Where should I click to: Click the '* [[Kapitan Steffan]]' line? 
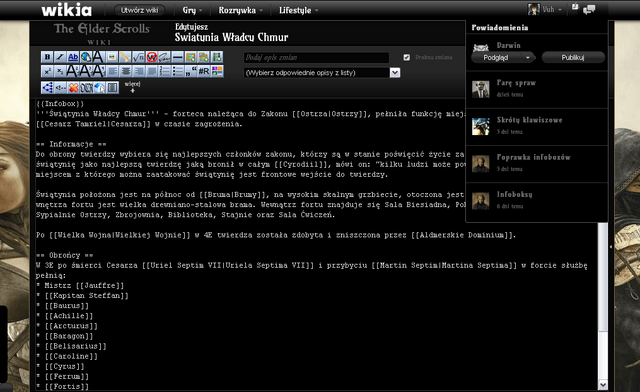click(82, 296)
